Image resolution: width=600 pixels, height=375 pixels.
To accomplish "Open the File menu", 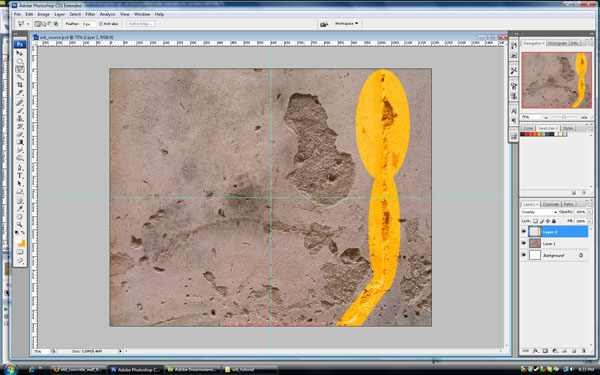I will pos(17,14).
